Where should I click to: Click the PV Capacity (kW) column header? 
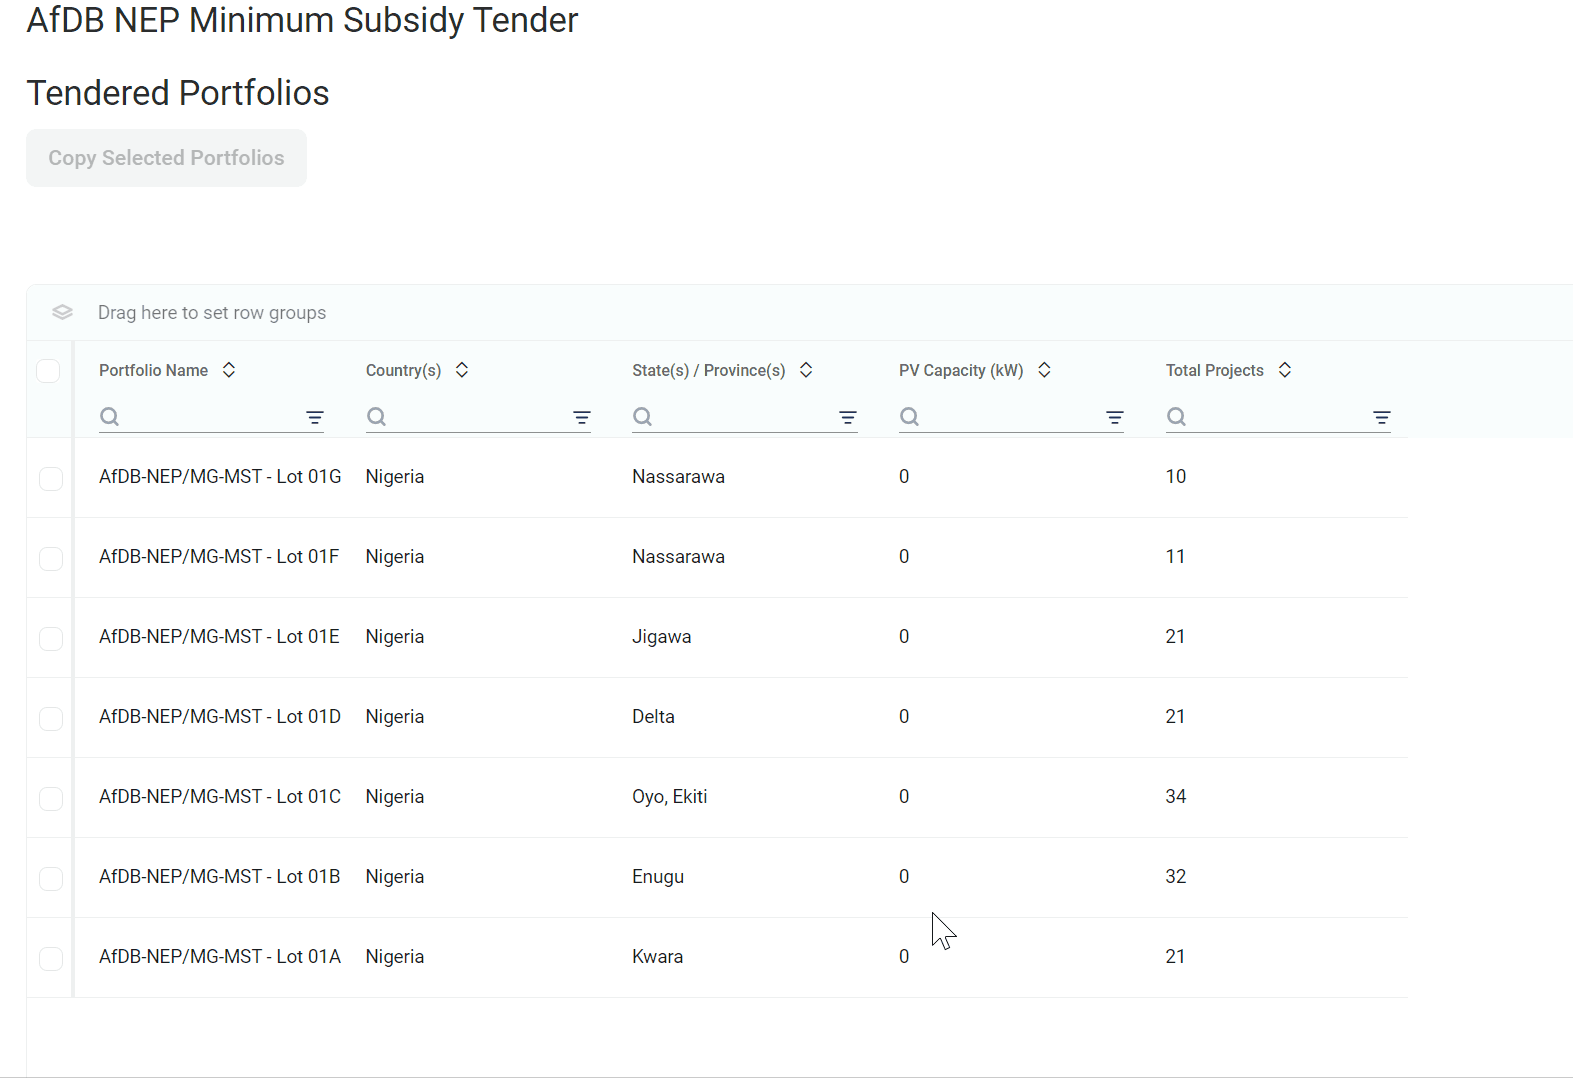click(961, 370)
